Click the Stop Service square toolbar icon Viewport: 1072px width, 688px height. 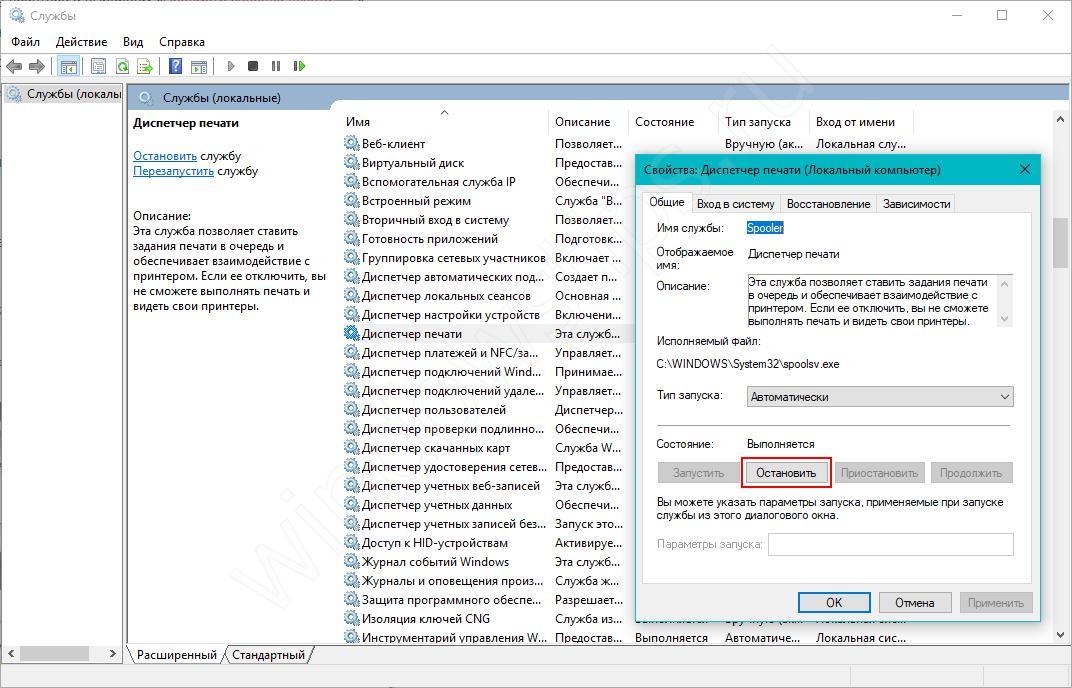[x=253, y=67]
